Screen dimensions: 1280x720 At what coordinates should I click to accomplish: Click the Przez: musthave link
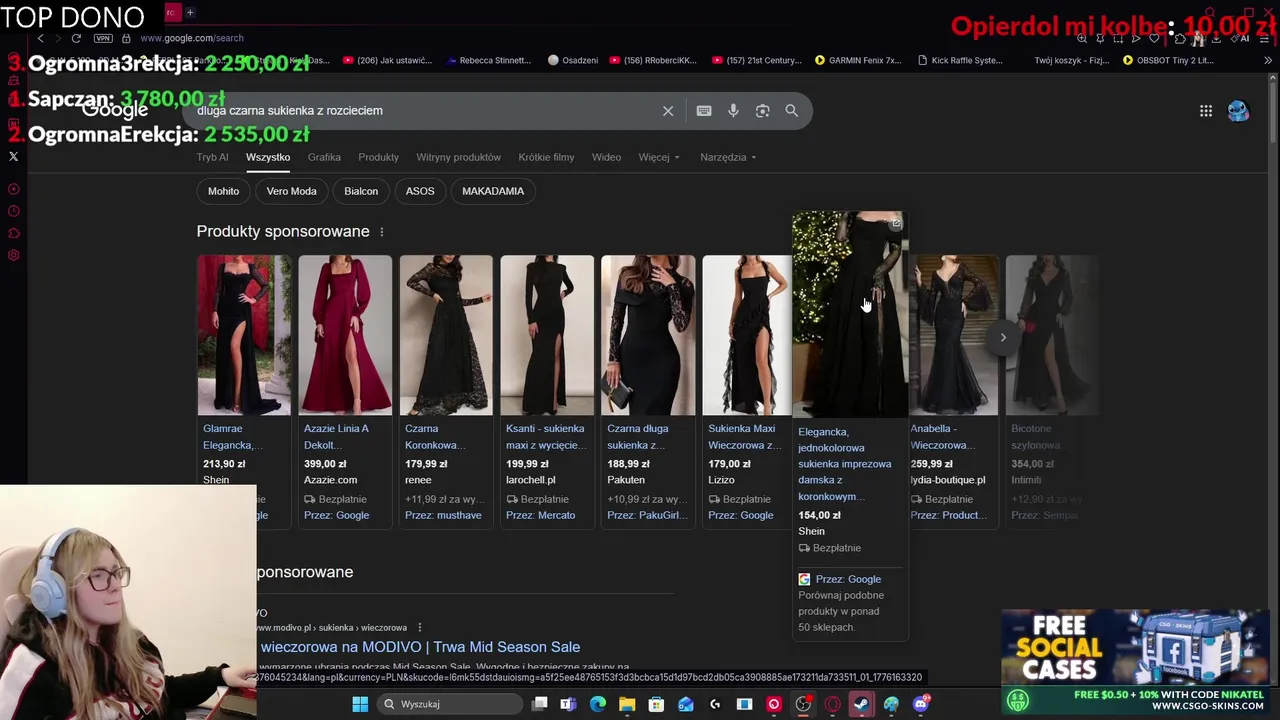point(443,515)
